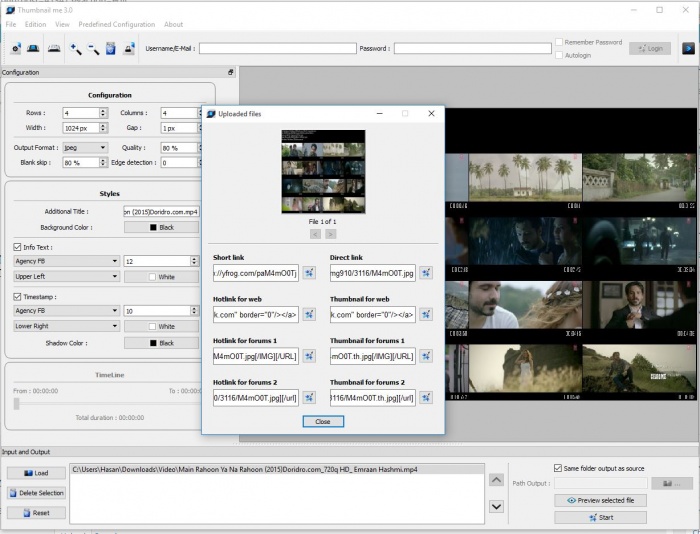Copy the Direct link to clipboard
The height and width of the screenshot is (534, 700).
coord(426,273)
